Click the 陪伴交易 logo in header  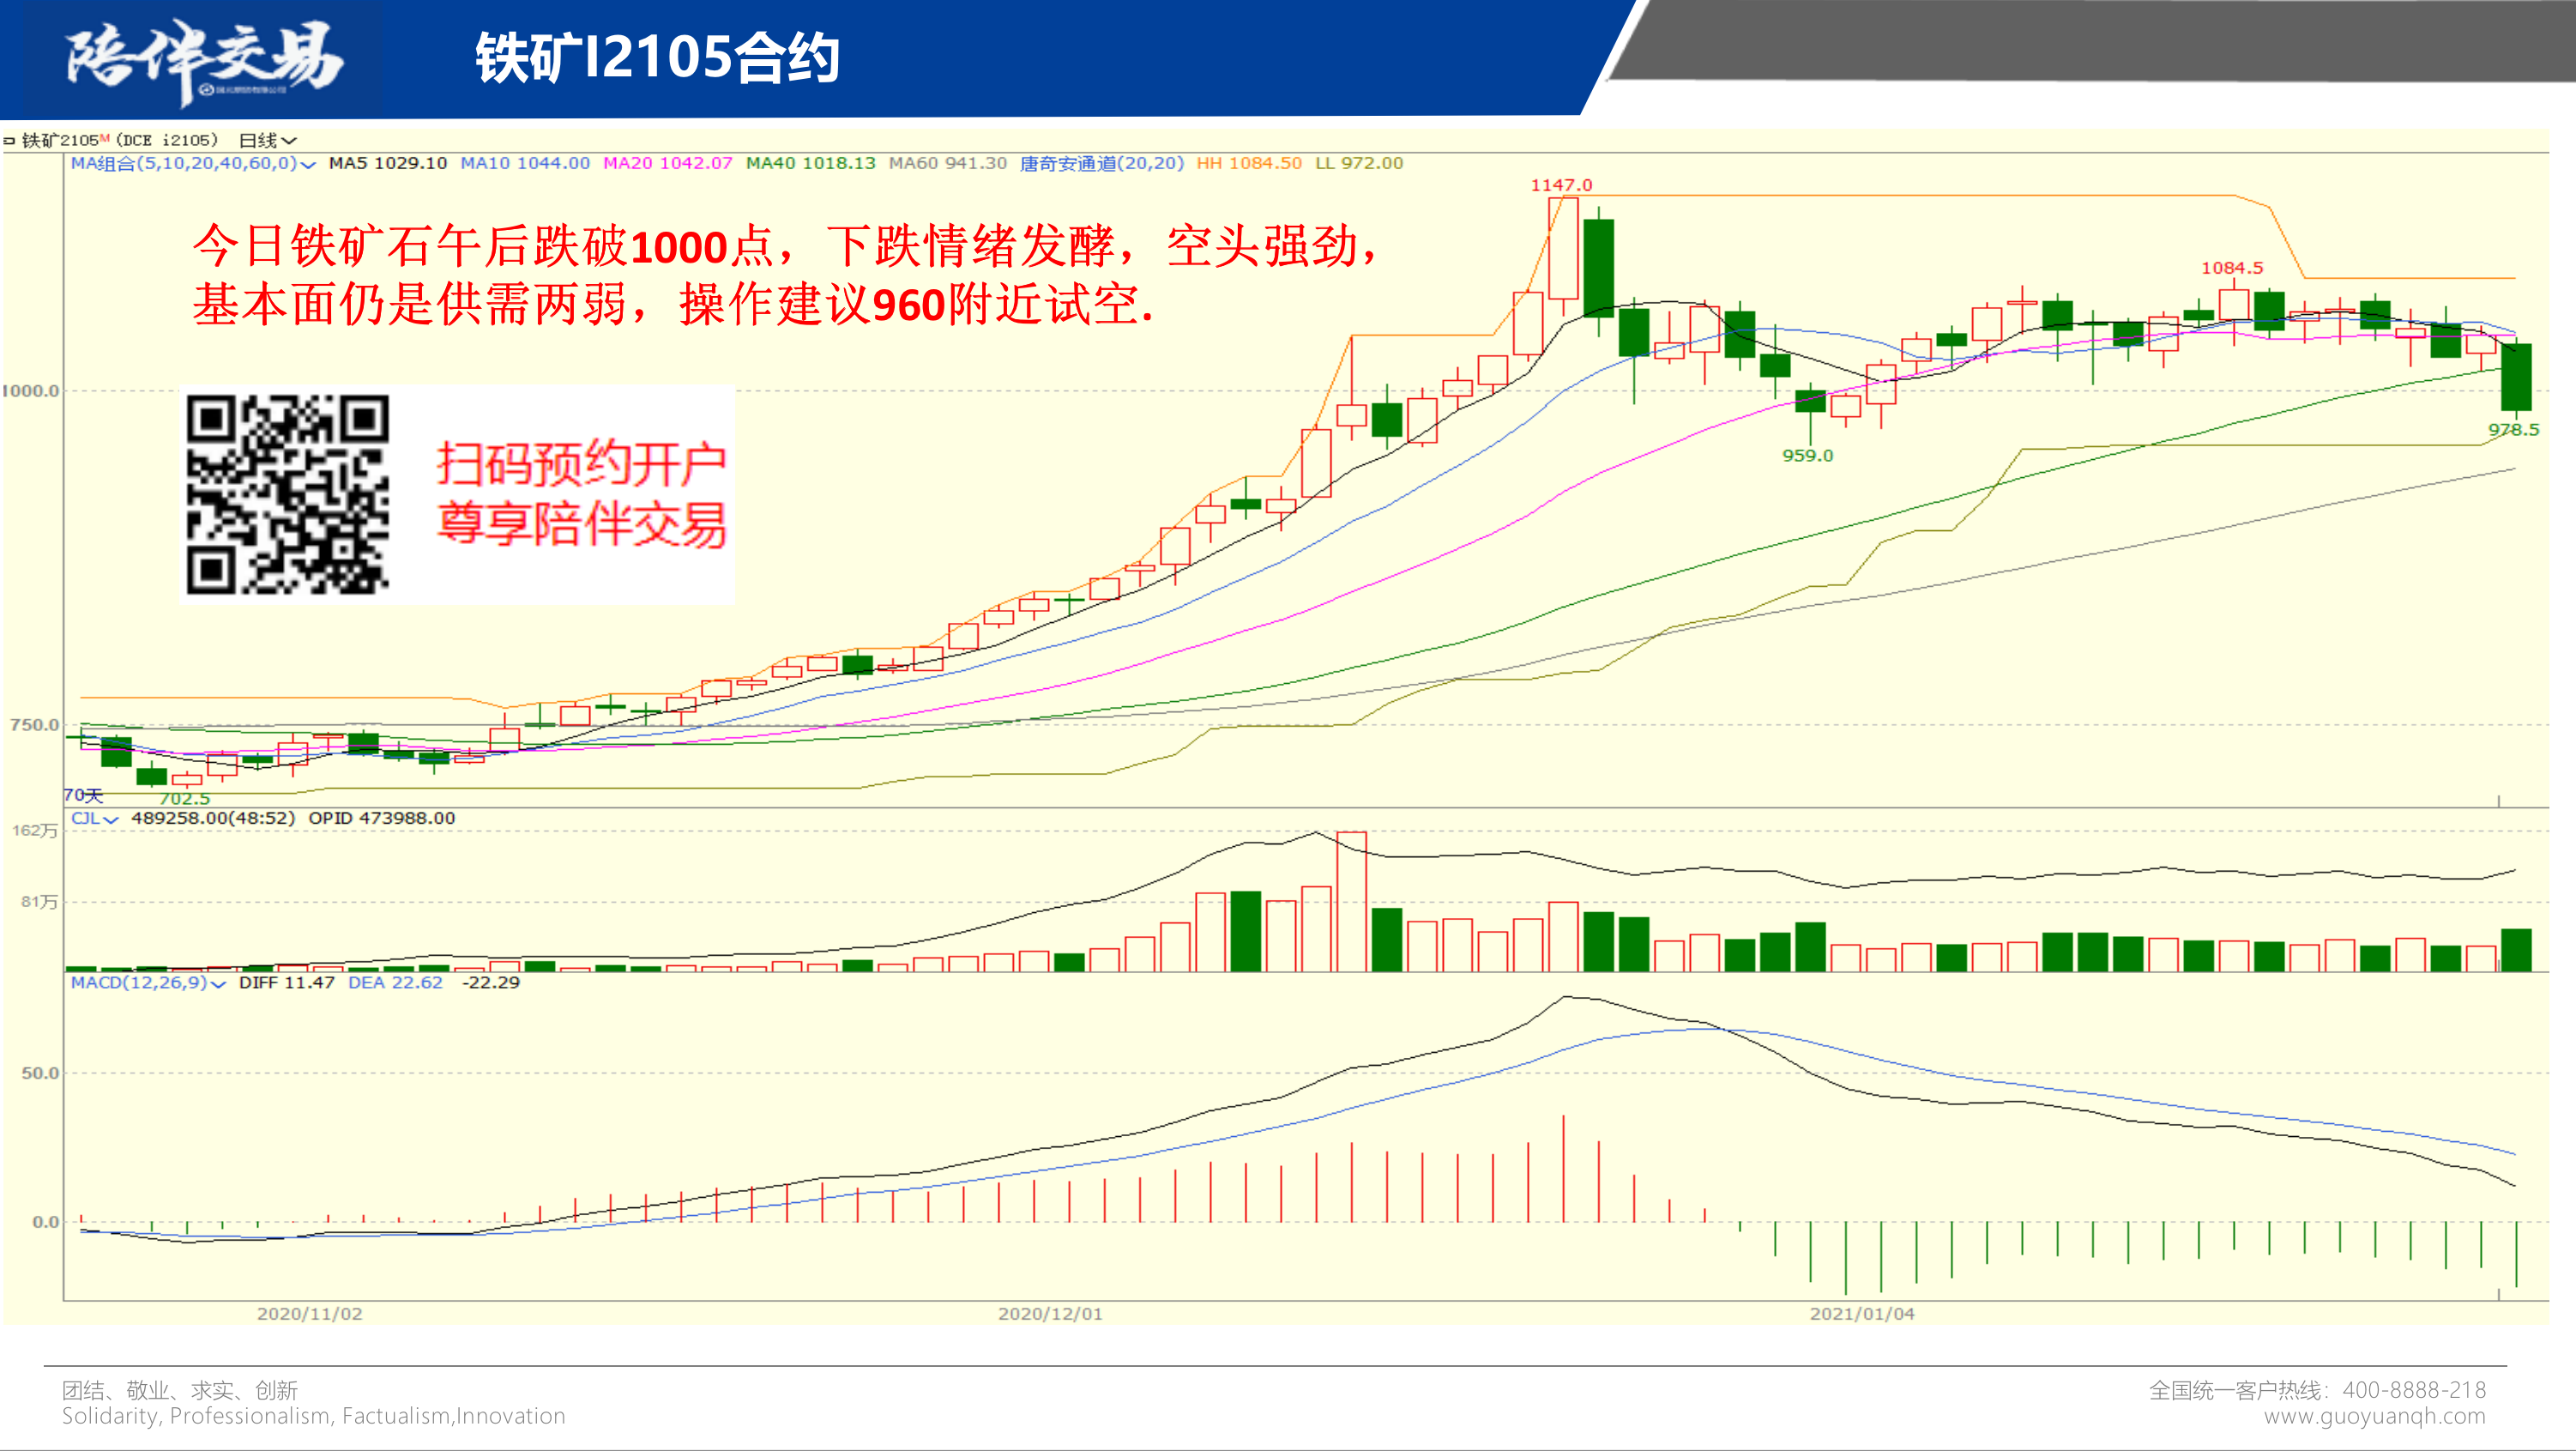tap(203, 60)
